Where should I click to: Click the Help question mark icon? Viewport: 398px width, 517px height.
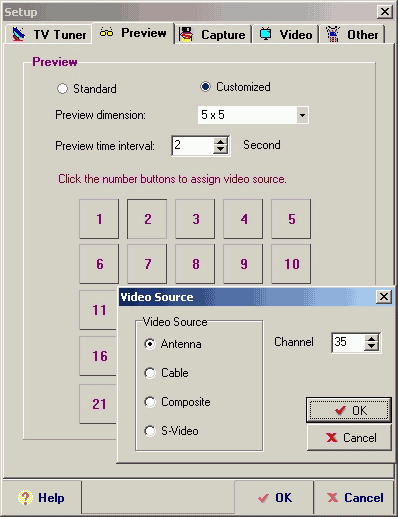coord(25,498)
